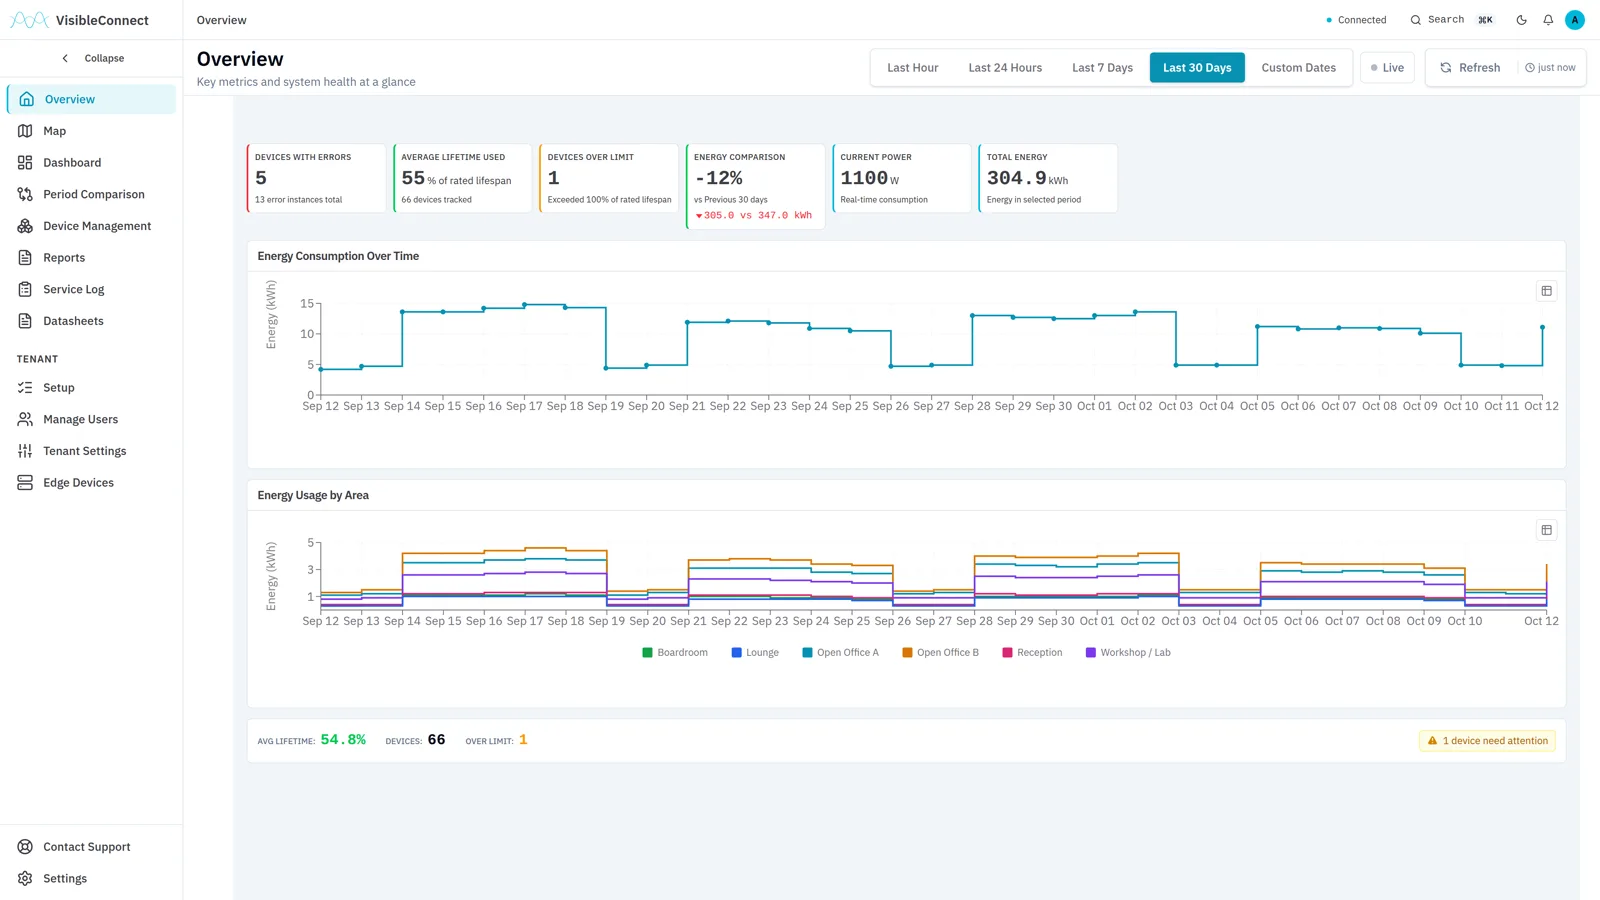Select the Current Power card
Image resolution: width=1600 pixels, height=900 pixels.
point(902,178)
